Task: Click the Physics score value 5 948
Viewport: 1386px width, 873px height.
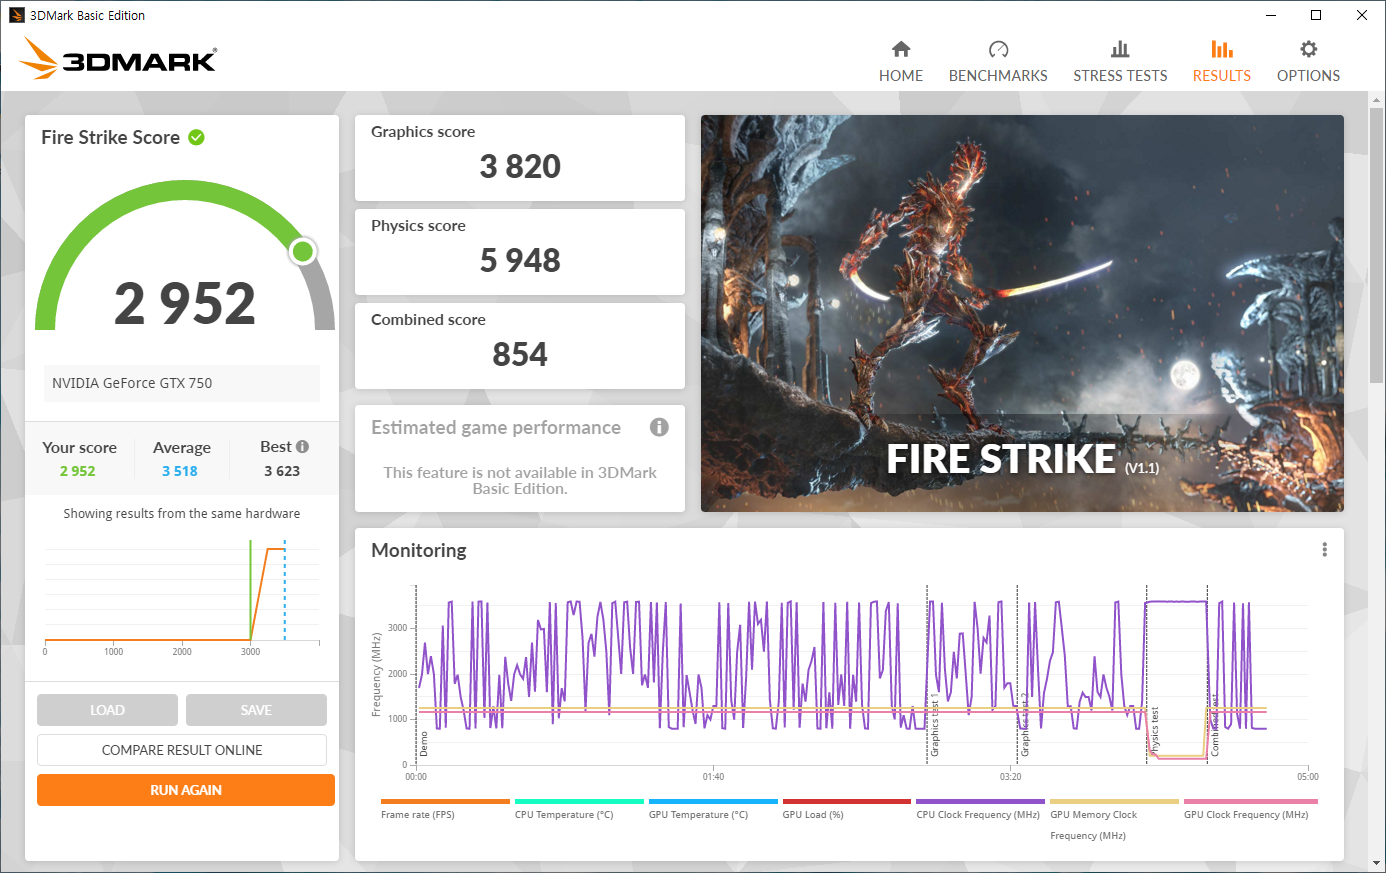Action: [520, 260]
